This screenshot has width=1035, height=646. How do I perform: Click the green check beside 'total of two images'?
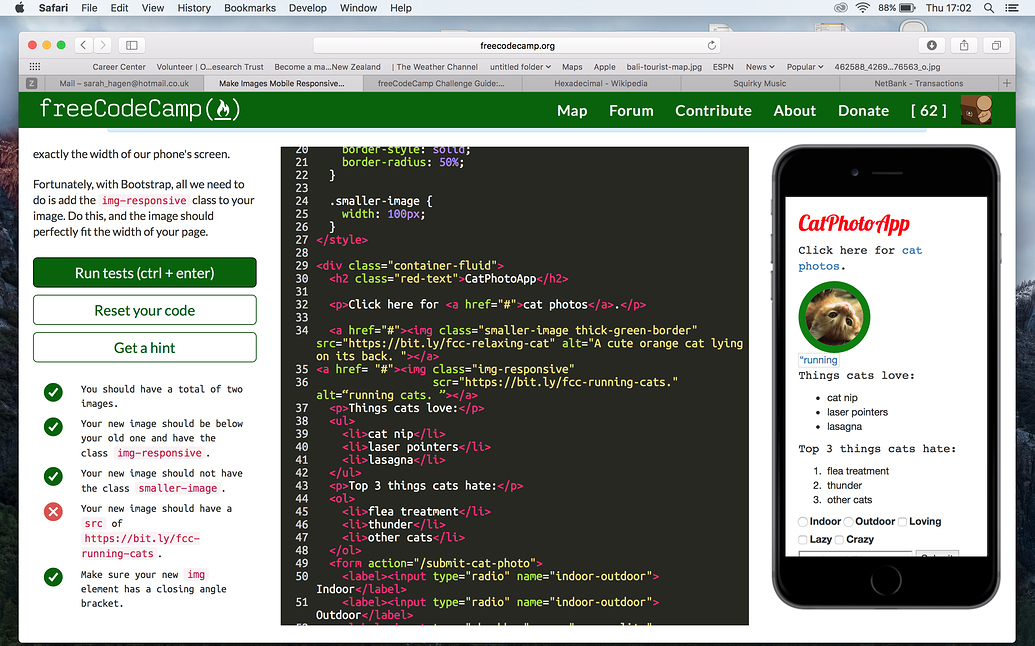[x=53, y=393]
